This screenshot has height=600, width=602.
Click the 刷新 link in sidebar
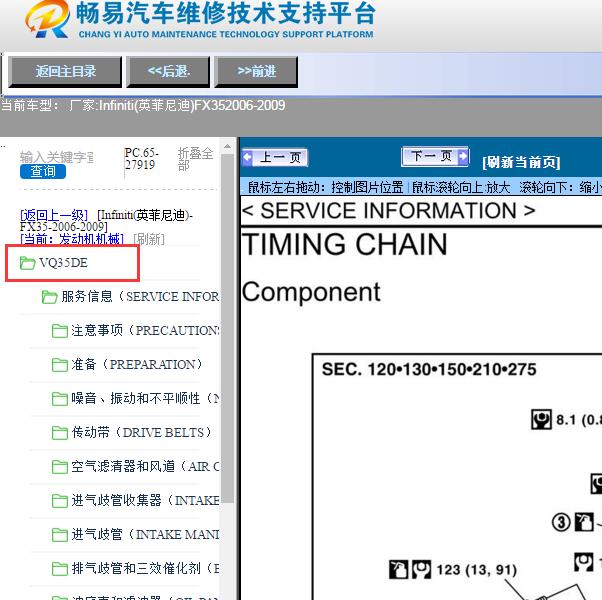pyautogui.click(x=149, y=239)
